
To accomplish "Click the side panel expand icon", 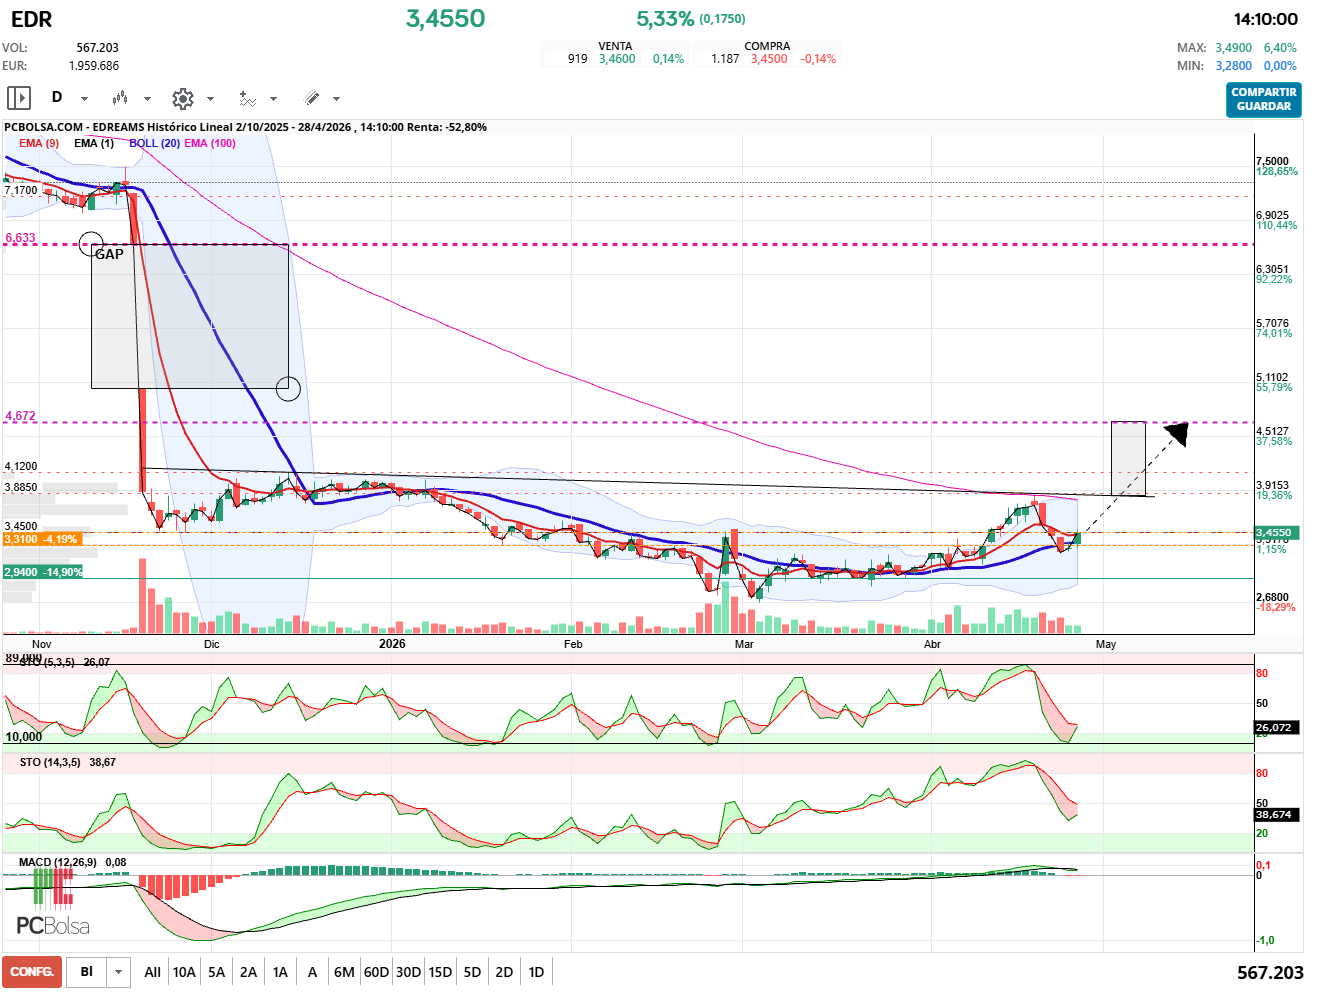I will click(x=19, y=98).
